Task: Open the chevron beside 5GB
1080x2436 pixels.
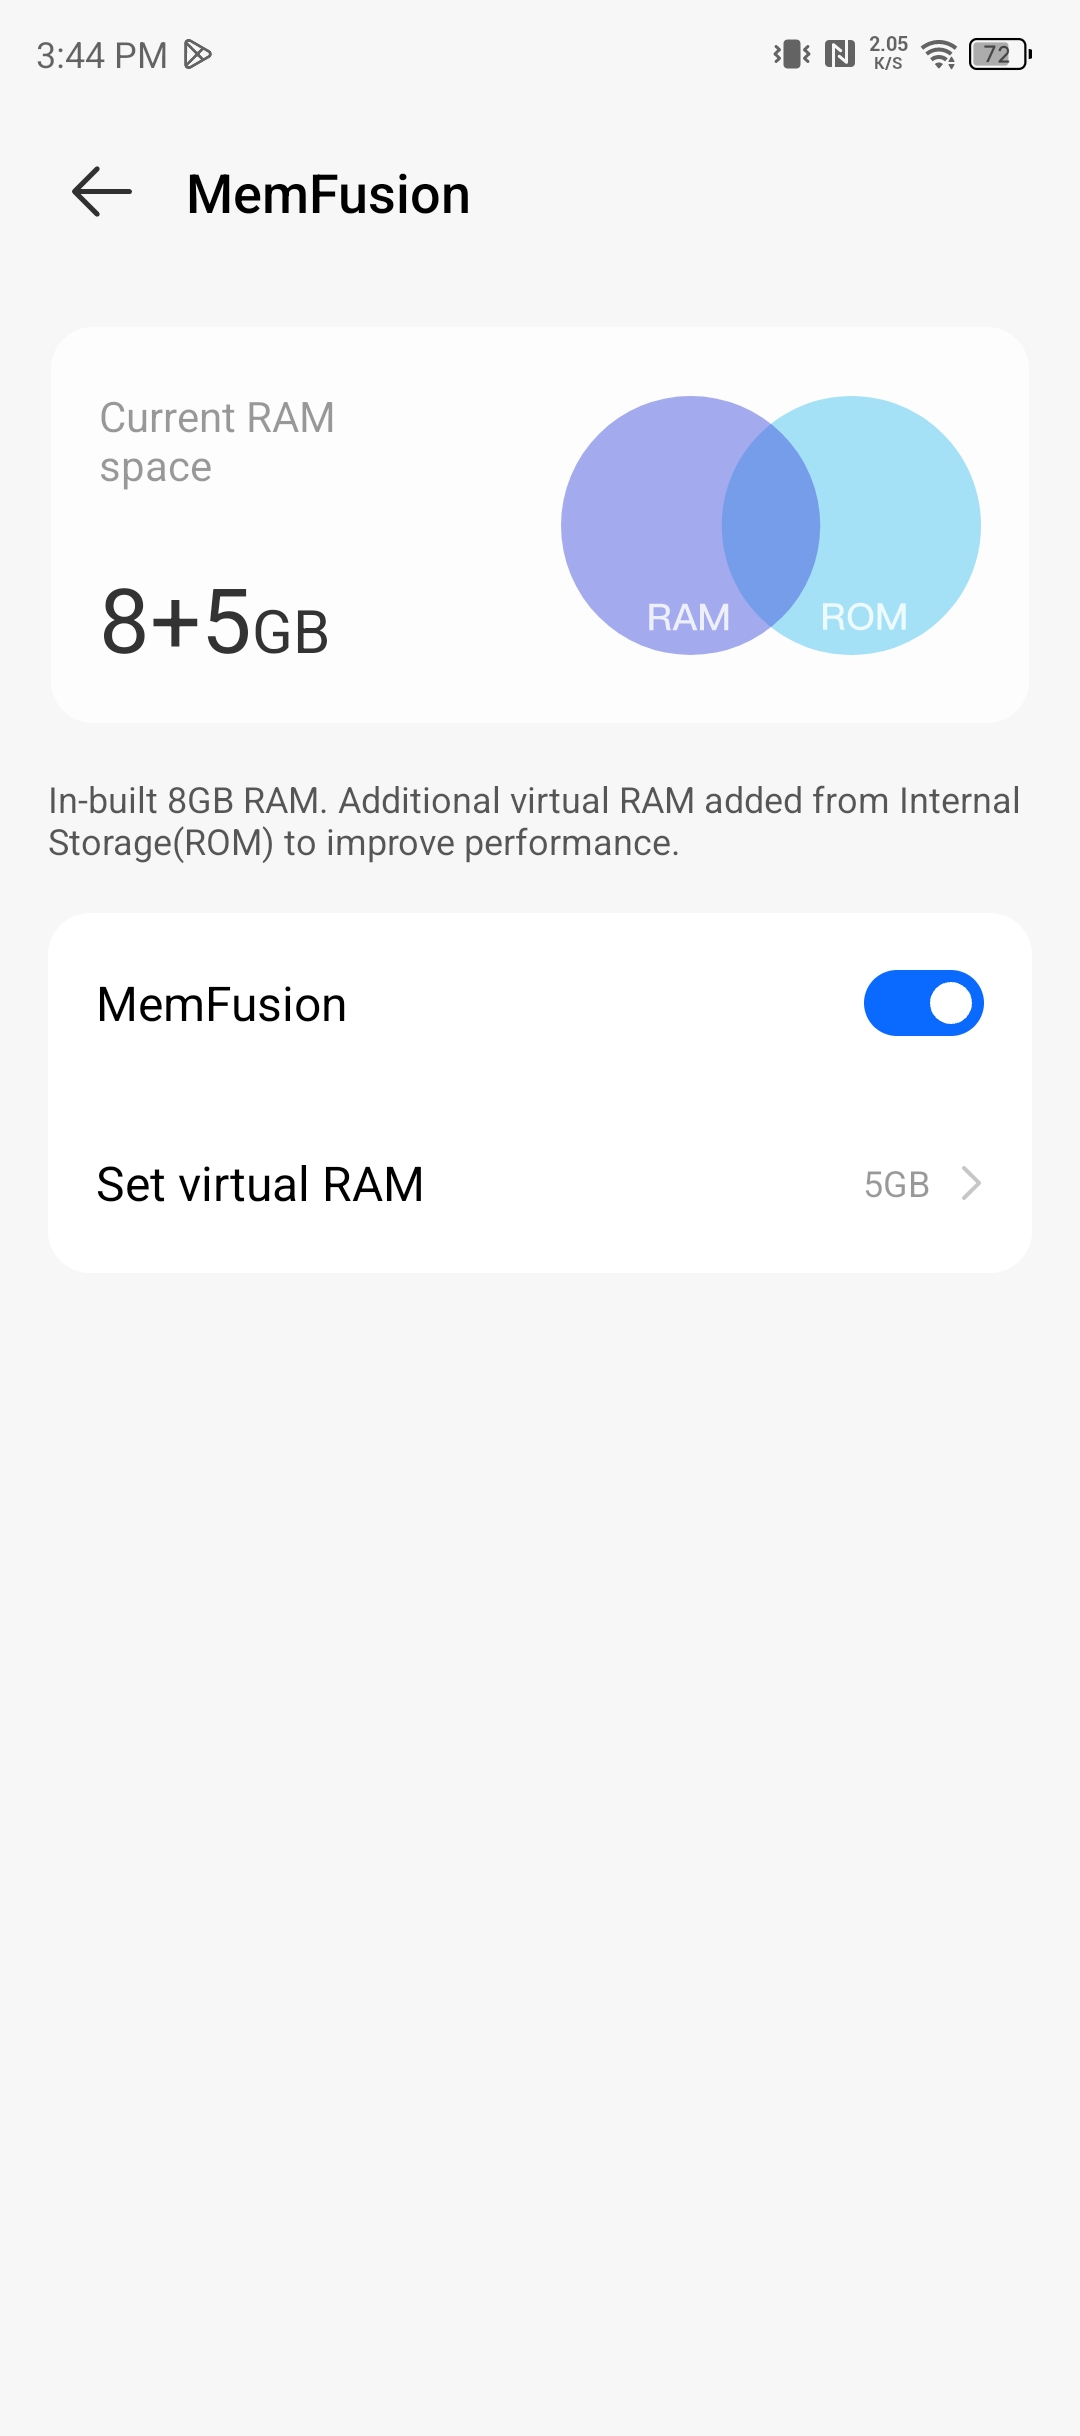Action: point(971,1183)
